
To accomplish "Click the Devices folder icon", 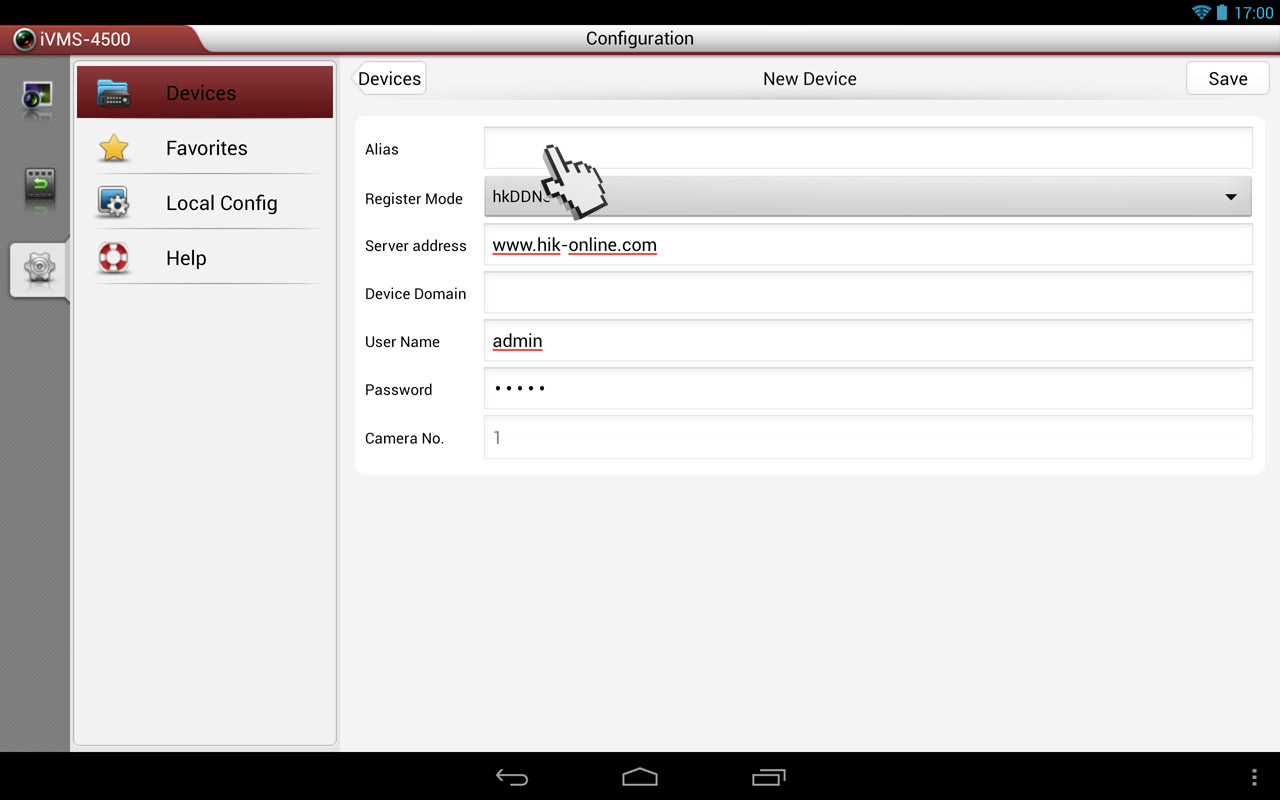I will coord(114,93).
